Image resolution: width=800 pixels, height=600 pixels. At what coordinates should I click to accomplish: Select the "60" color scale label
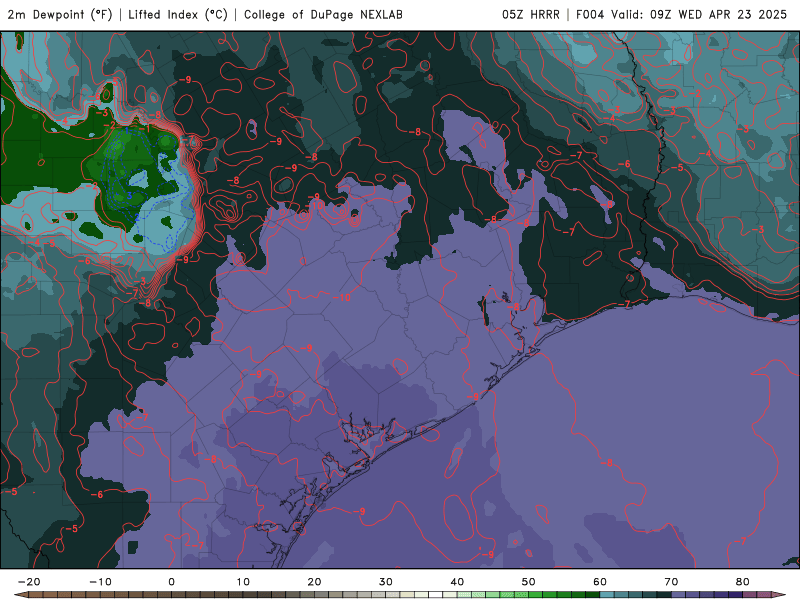[x=600, y=582]
